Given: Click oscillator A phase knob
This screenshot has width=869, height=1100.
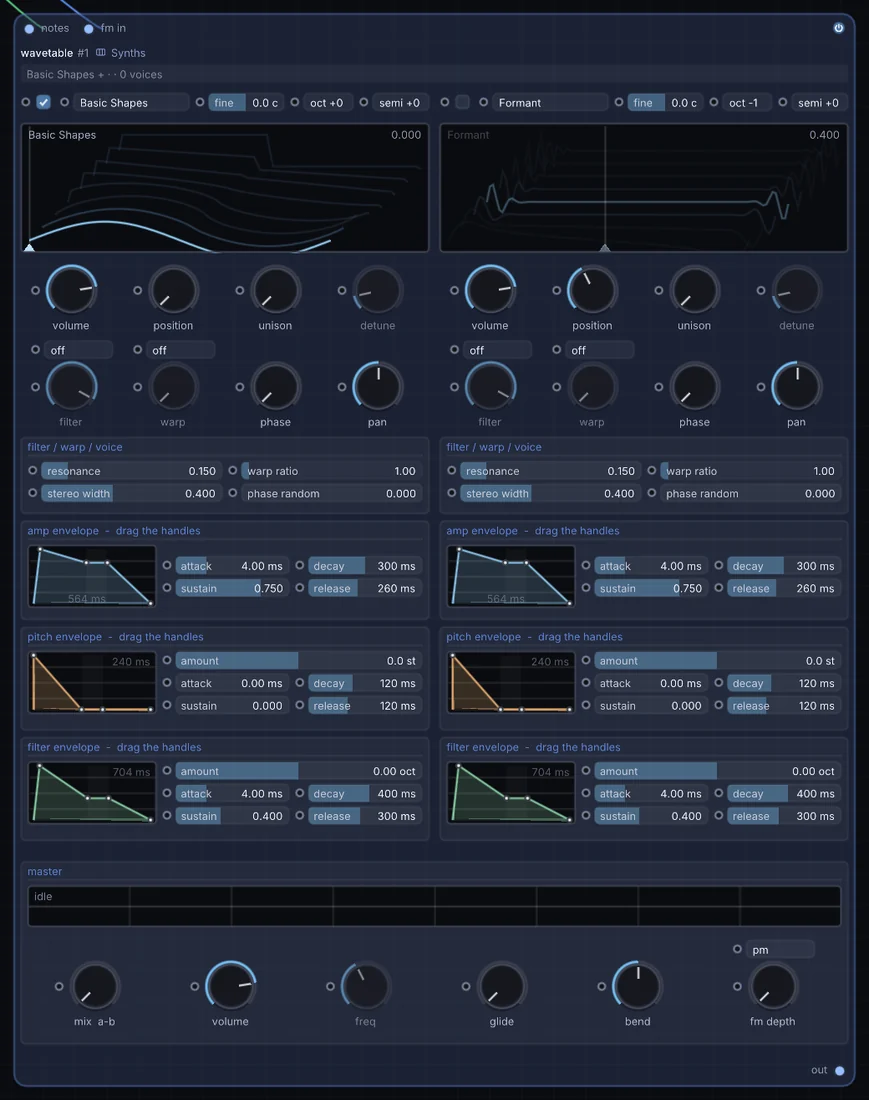Looking at the screenshot, I should tap(275, 387).
